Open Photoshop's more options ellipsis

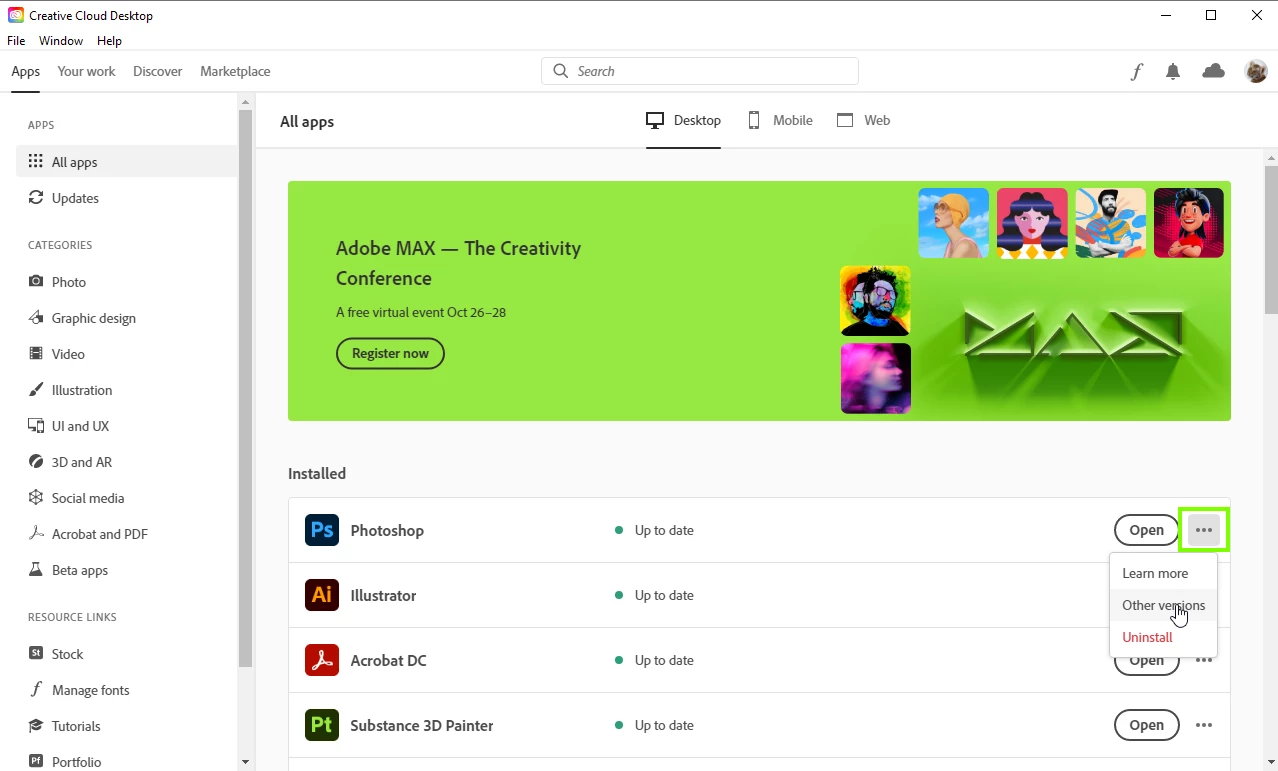[1204, 530]
